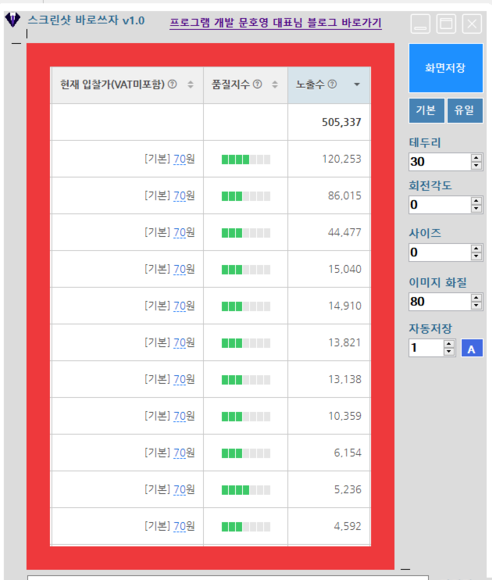Click quality bar in 120,253 row
This screenshot has height=580, width=492.
point(246,159)
